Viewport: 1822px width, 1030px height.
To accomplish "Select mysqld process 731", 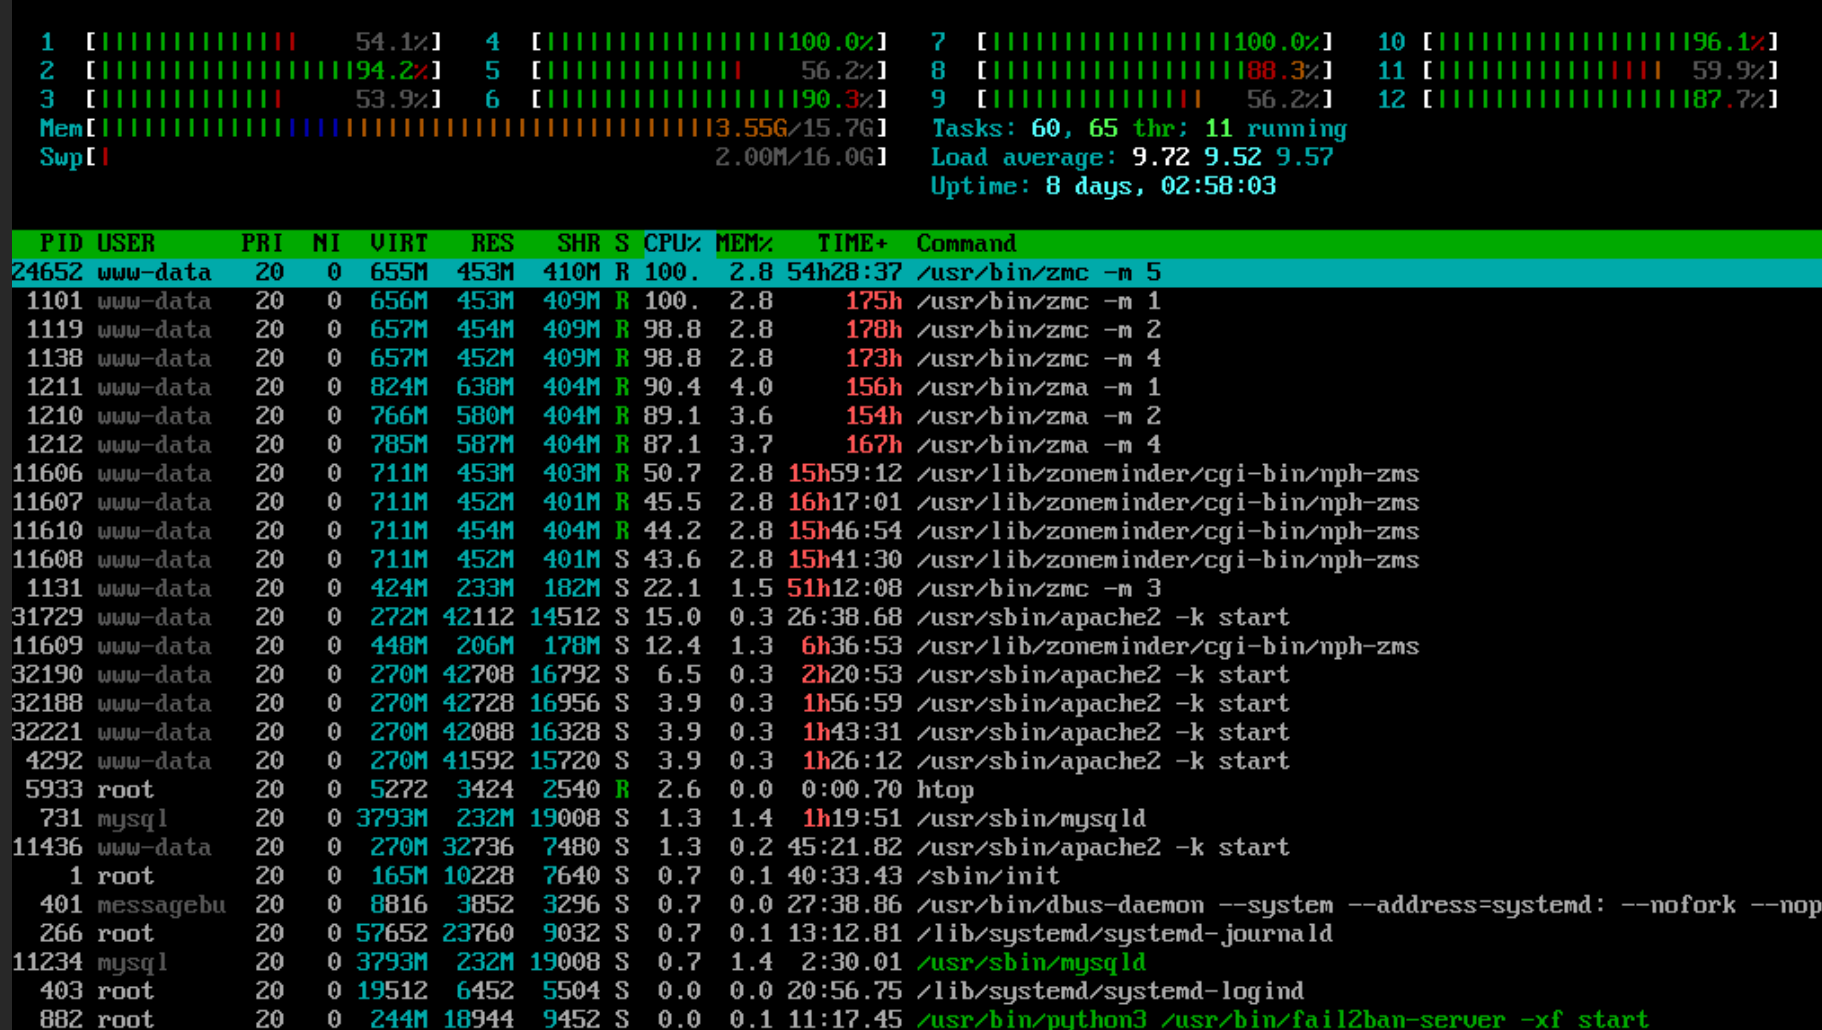I will (x=916, y=819).
